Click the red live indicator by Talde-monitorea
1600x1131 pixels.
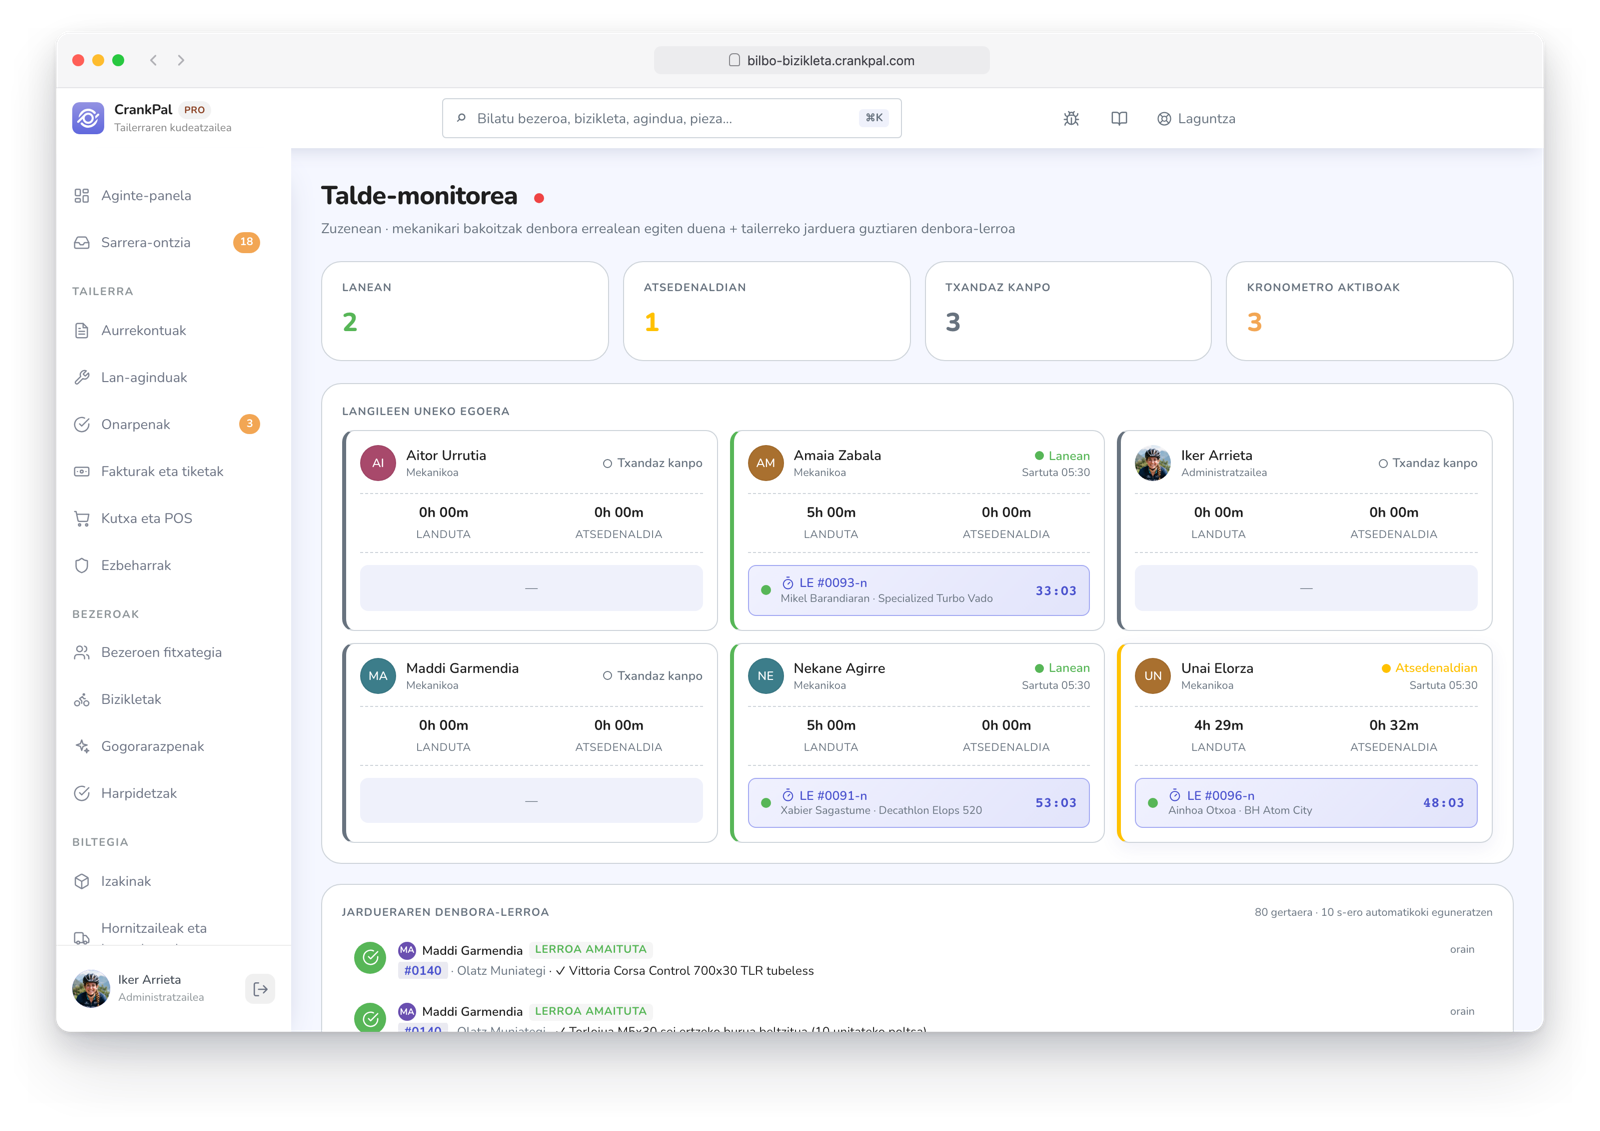pyautogui.click(x=539, y=198)
